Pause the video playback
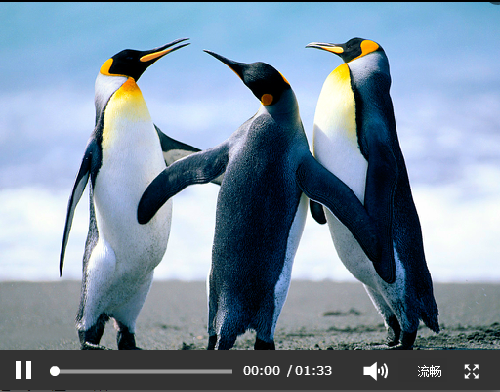The height and width of the screenshot is (392, 500). tap(23, 370)
